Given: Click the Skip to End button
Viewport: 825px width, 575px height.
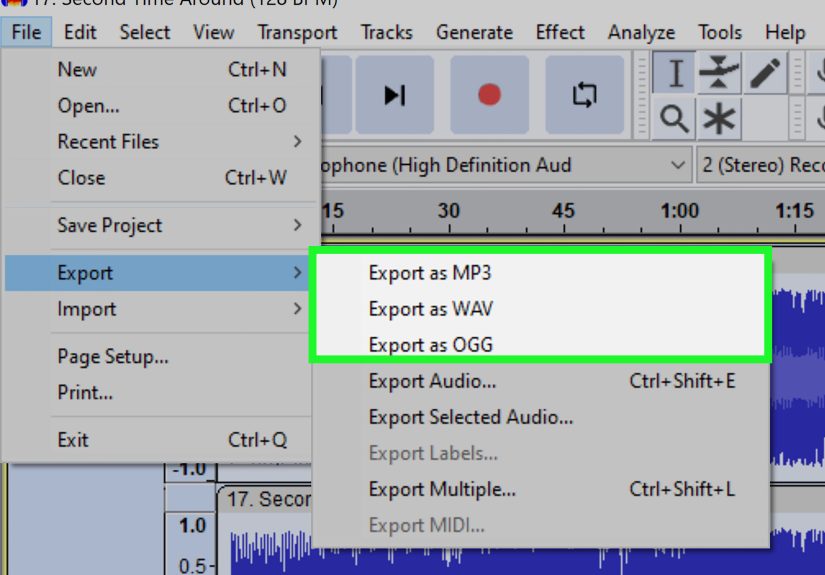Looking at the screenshot, I should 395,95.
